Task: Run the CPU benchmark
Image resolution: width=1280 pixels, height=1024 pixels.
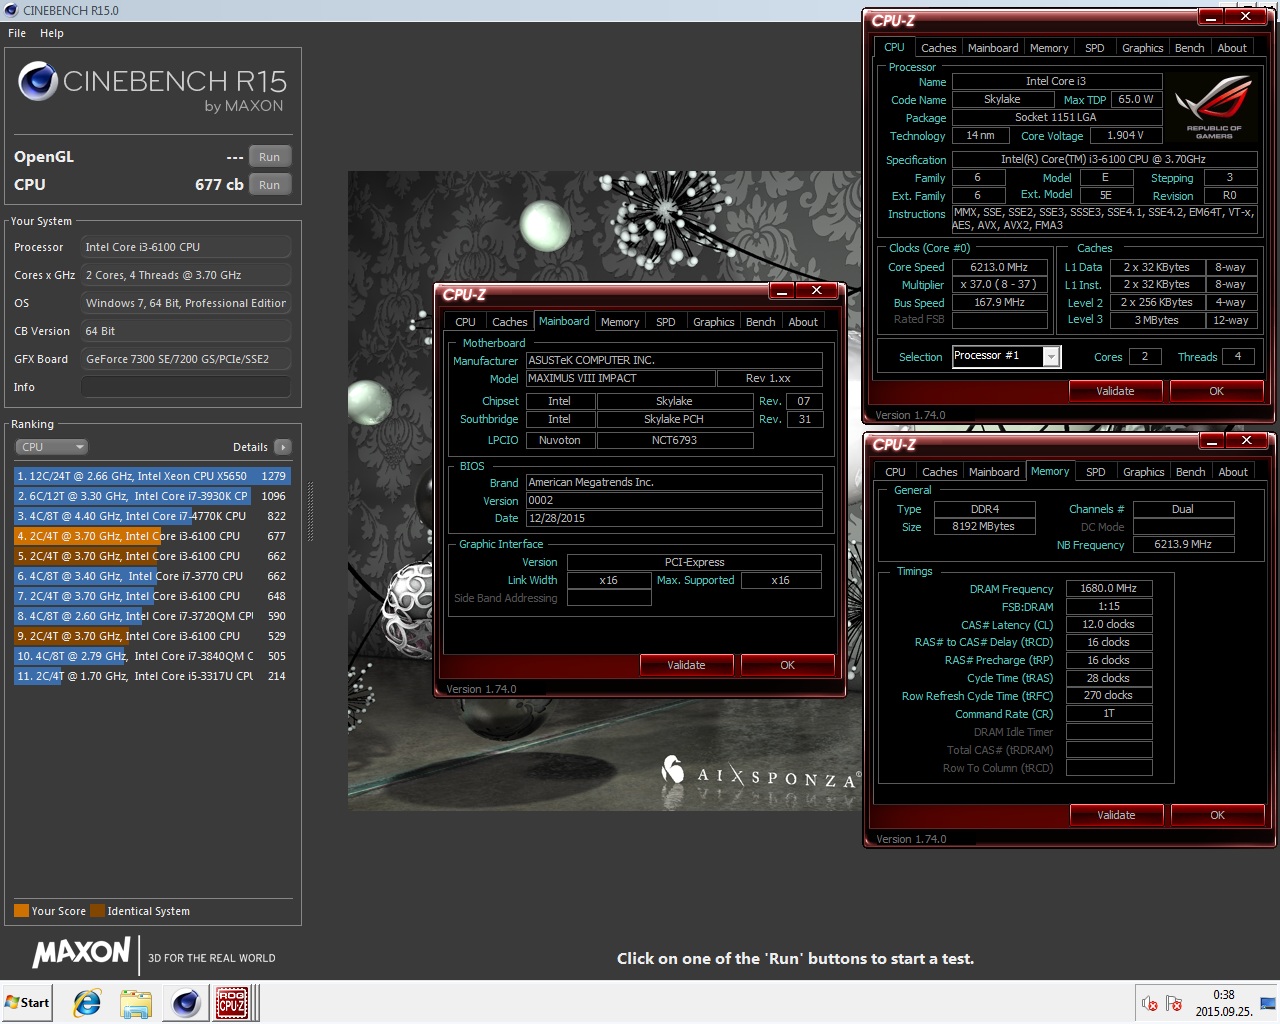Action: click(x=270, y=185)
